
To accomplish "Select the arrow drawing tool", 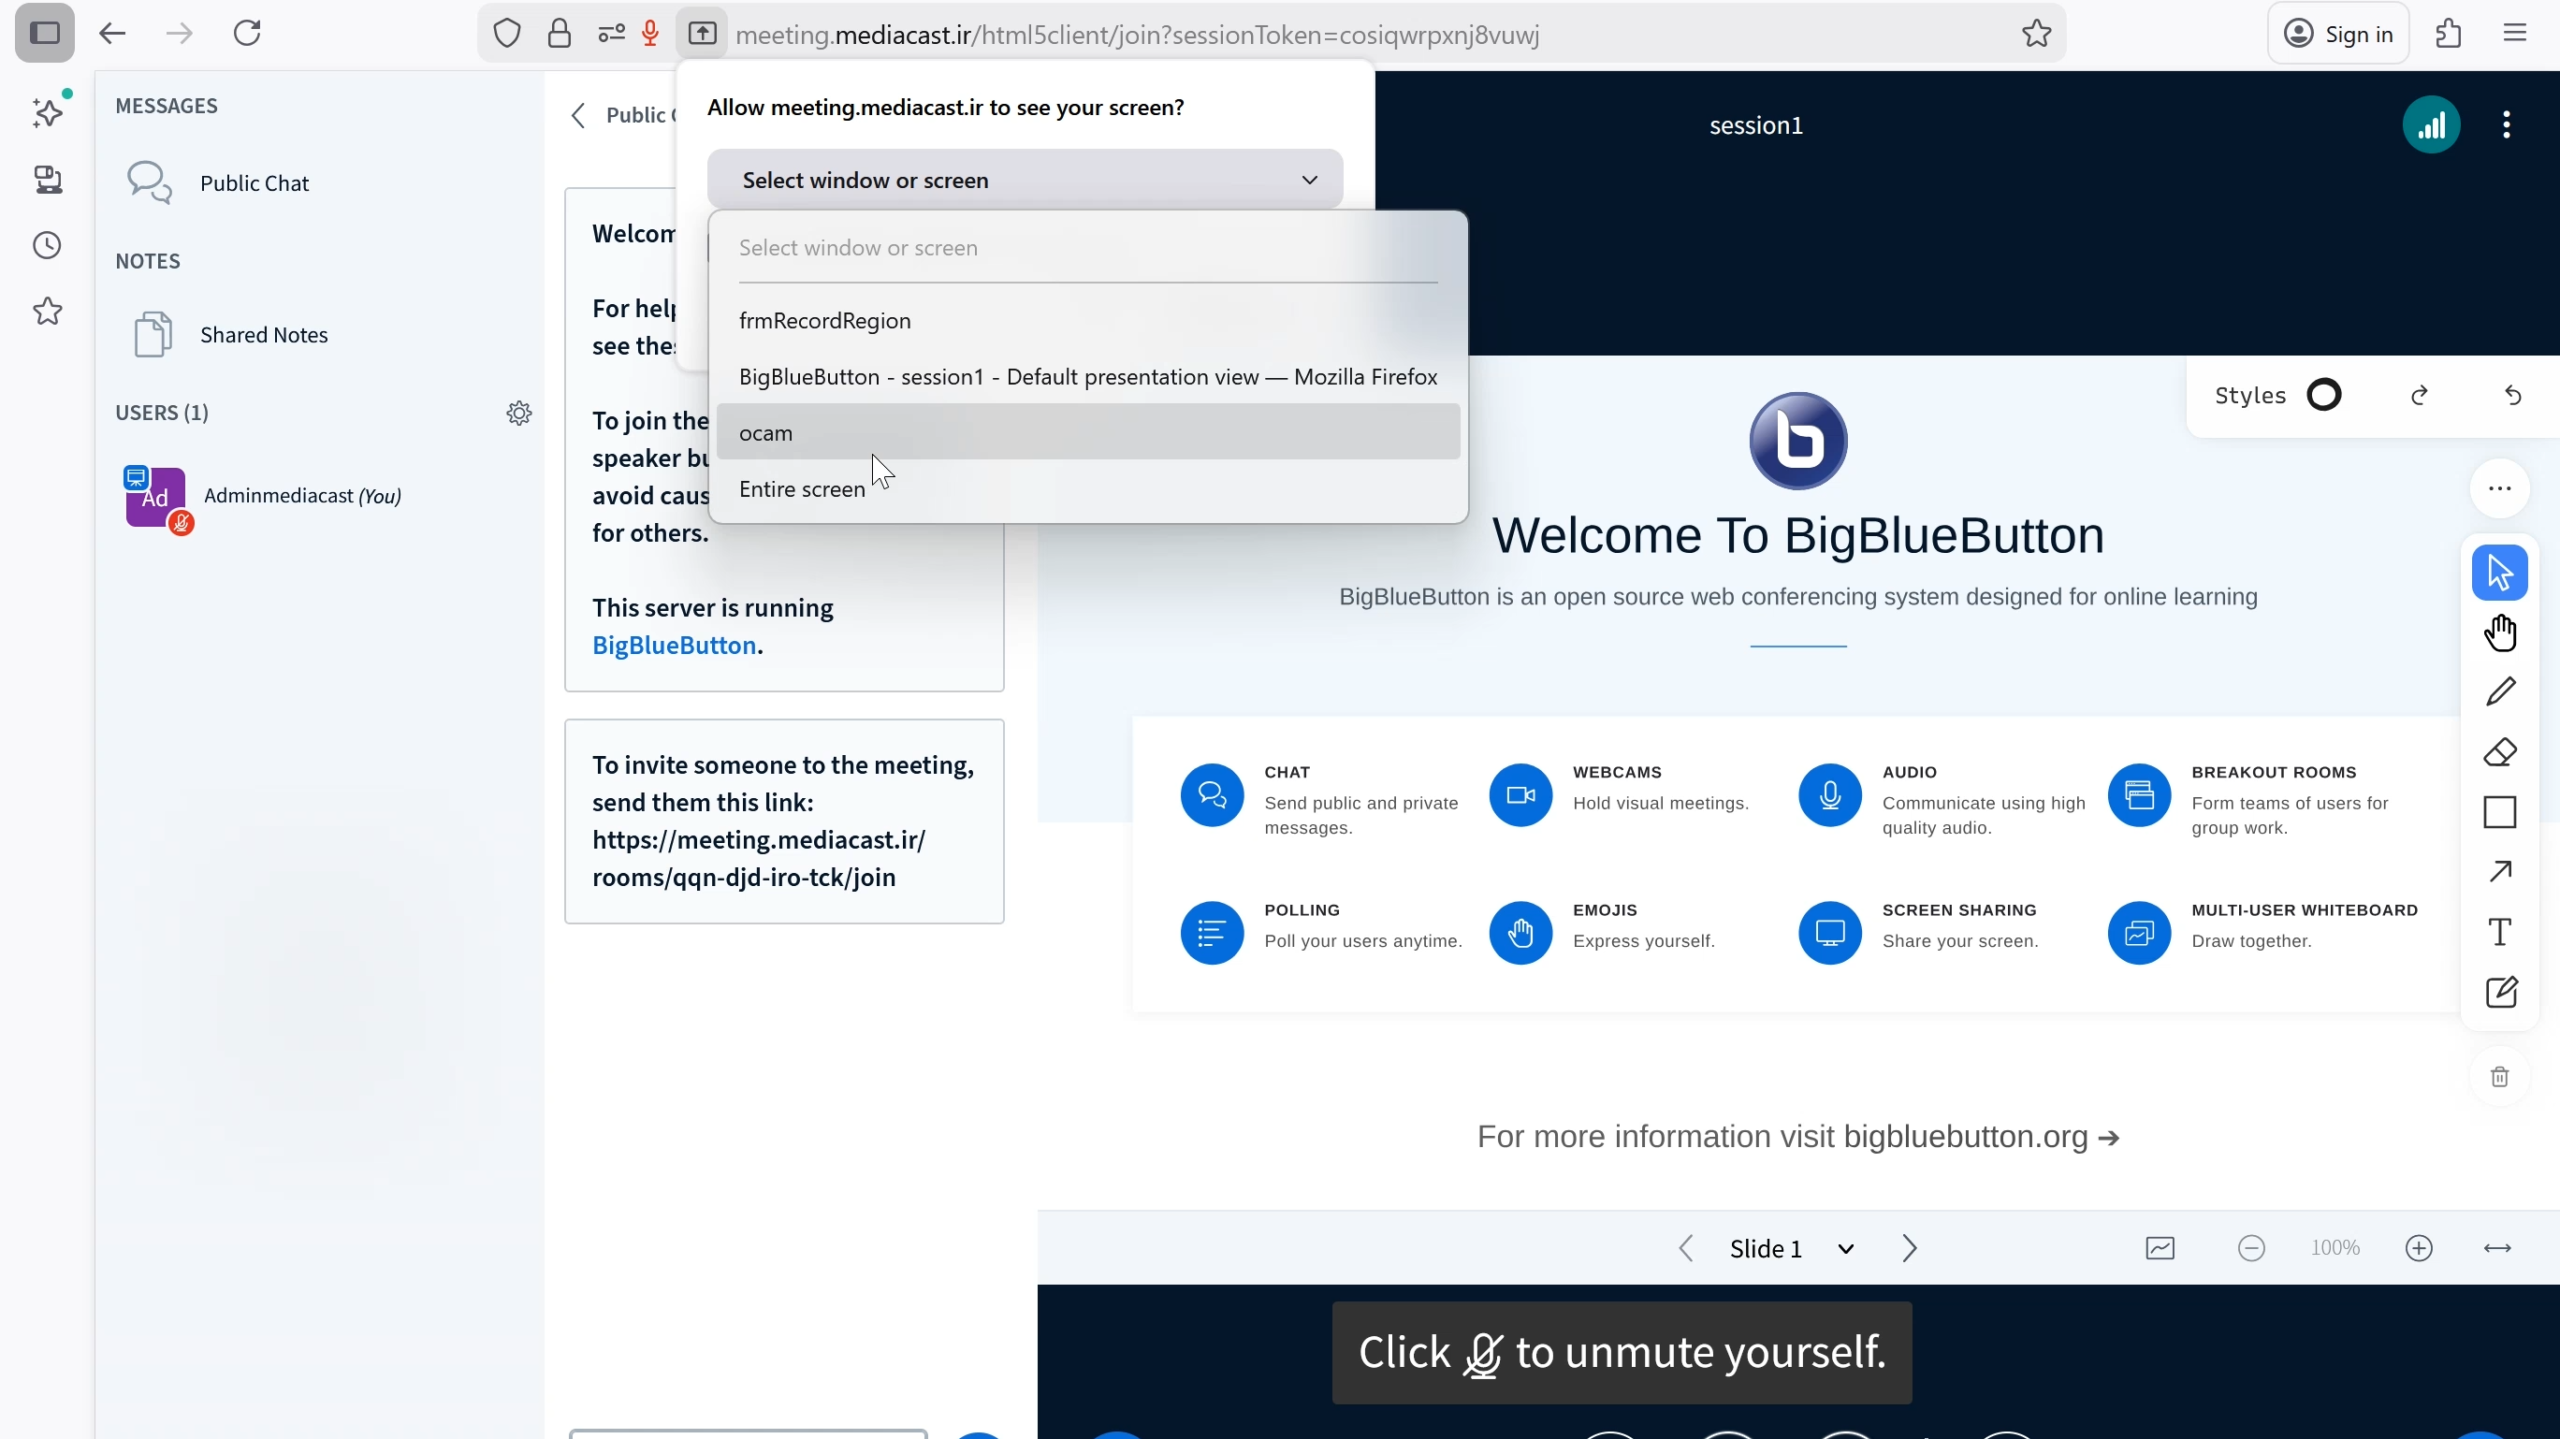I will 2500,872.
